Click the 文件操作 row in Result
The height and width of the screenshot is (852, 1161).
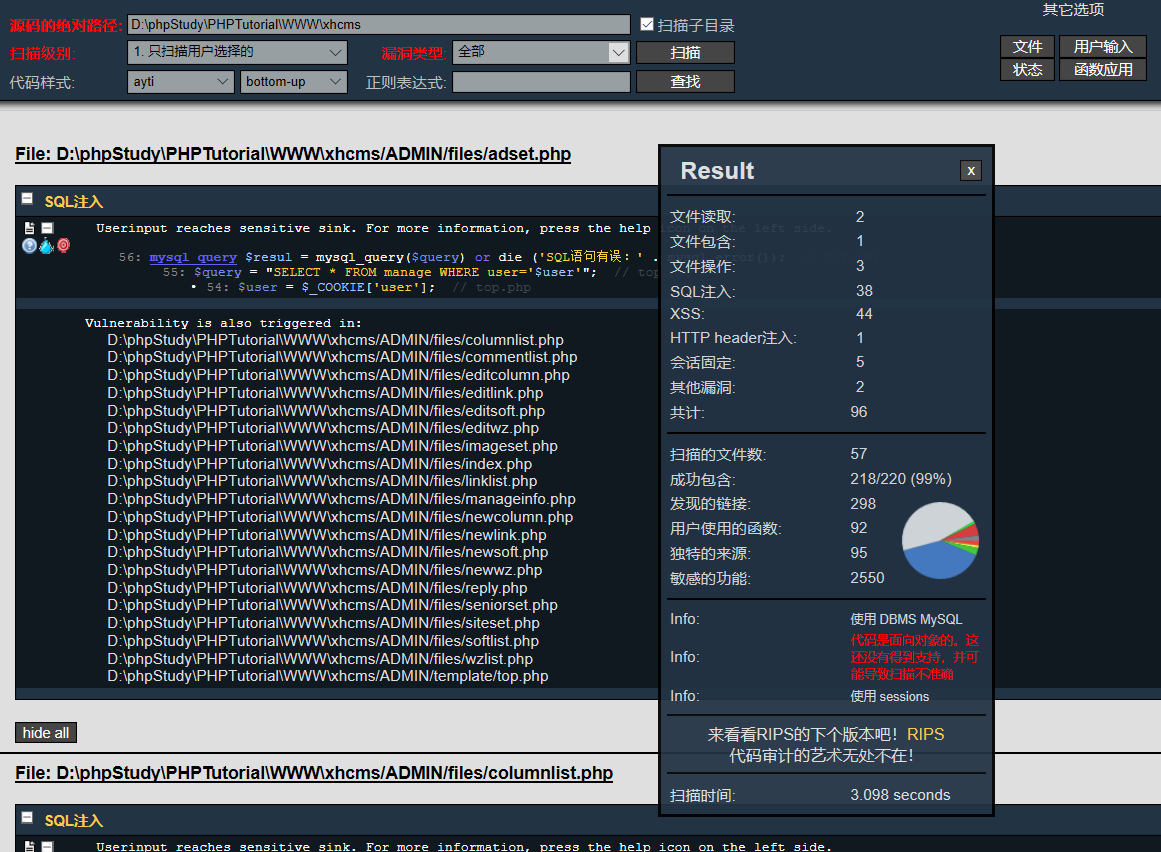[x=826, y=266]
